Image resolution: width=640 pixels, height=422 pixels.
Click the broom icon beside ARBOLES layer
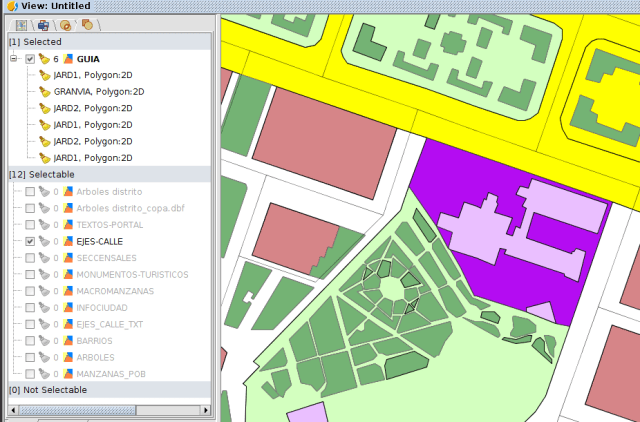45,357
